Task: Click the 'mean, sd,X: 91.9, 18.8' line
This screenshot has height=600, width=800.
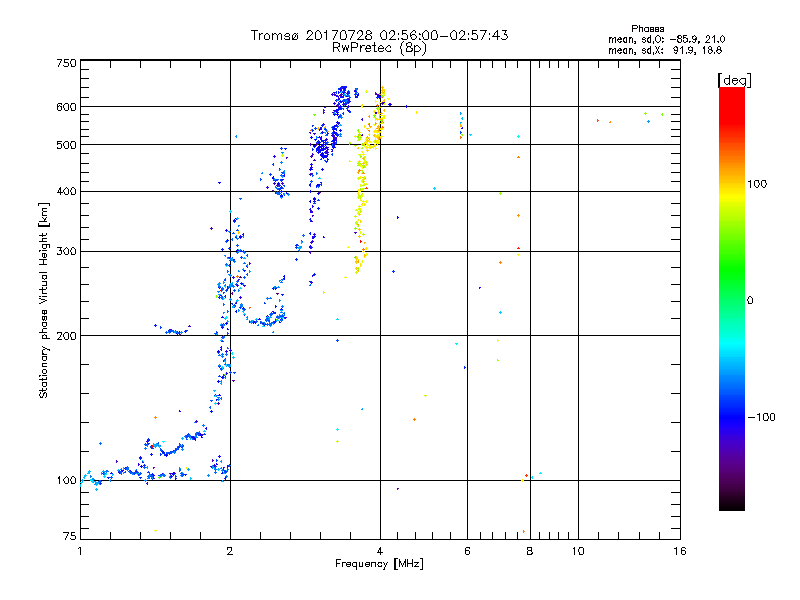Action: pos(665,50)
